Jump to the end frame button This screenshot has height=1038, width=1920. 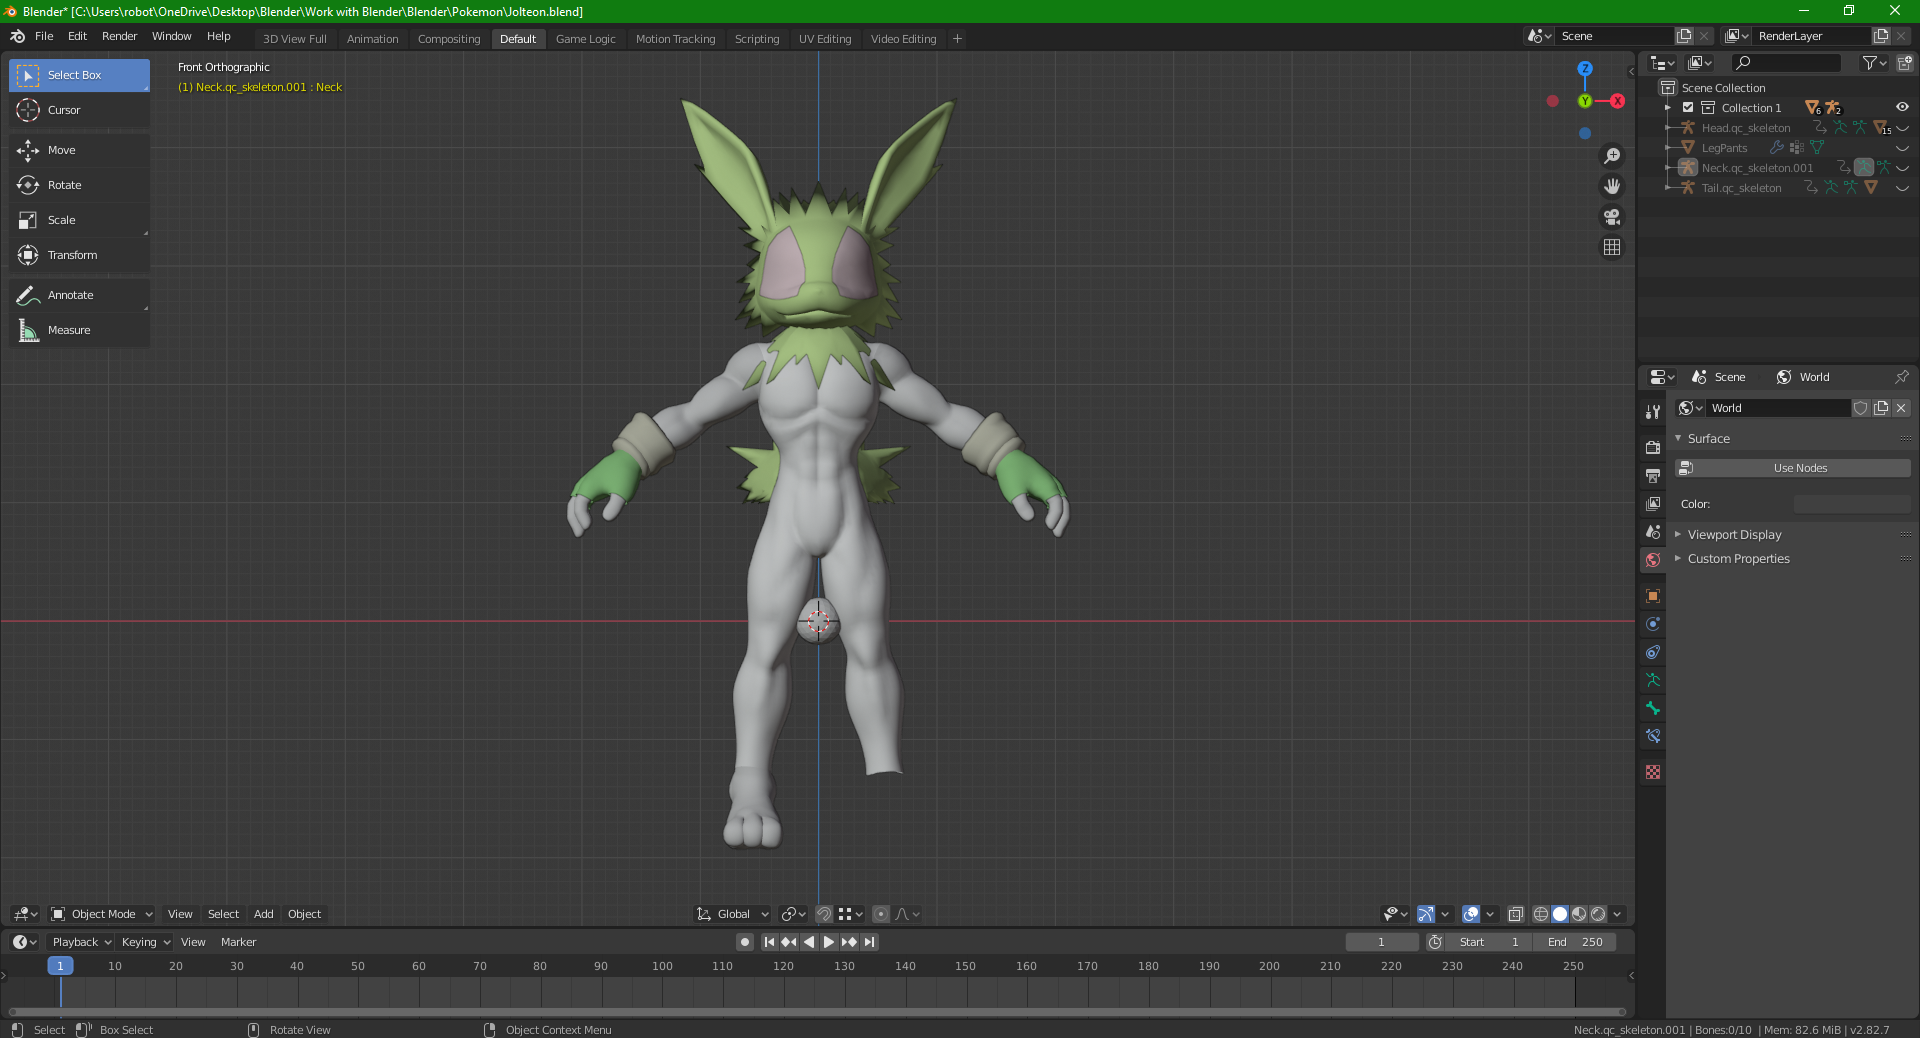point(869,942)
